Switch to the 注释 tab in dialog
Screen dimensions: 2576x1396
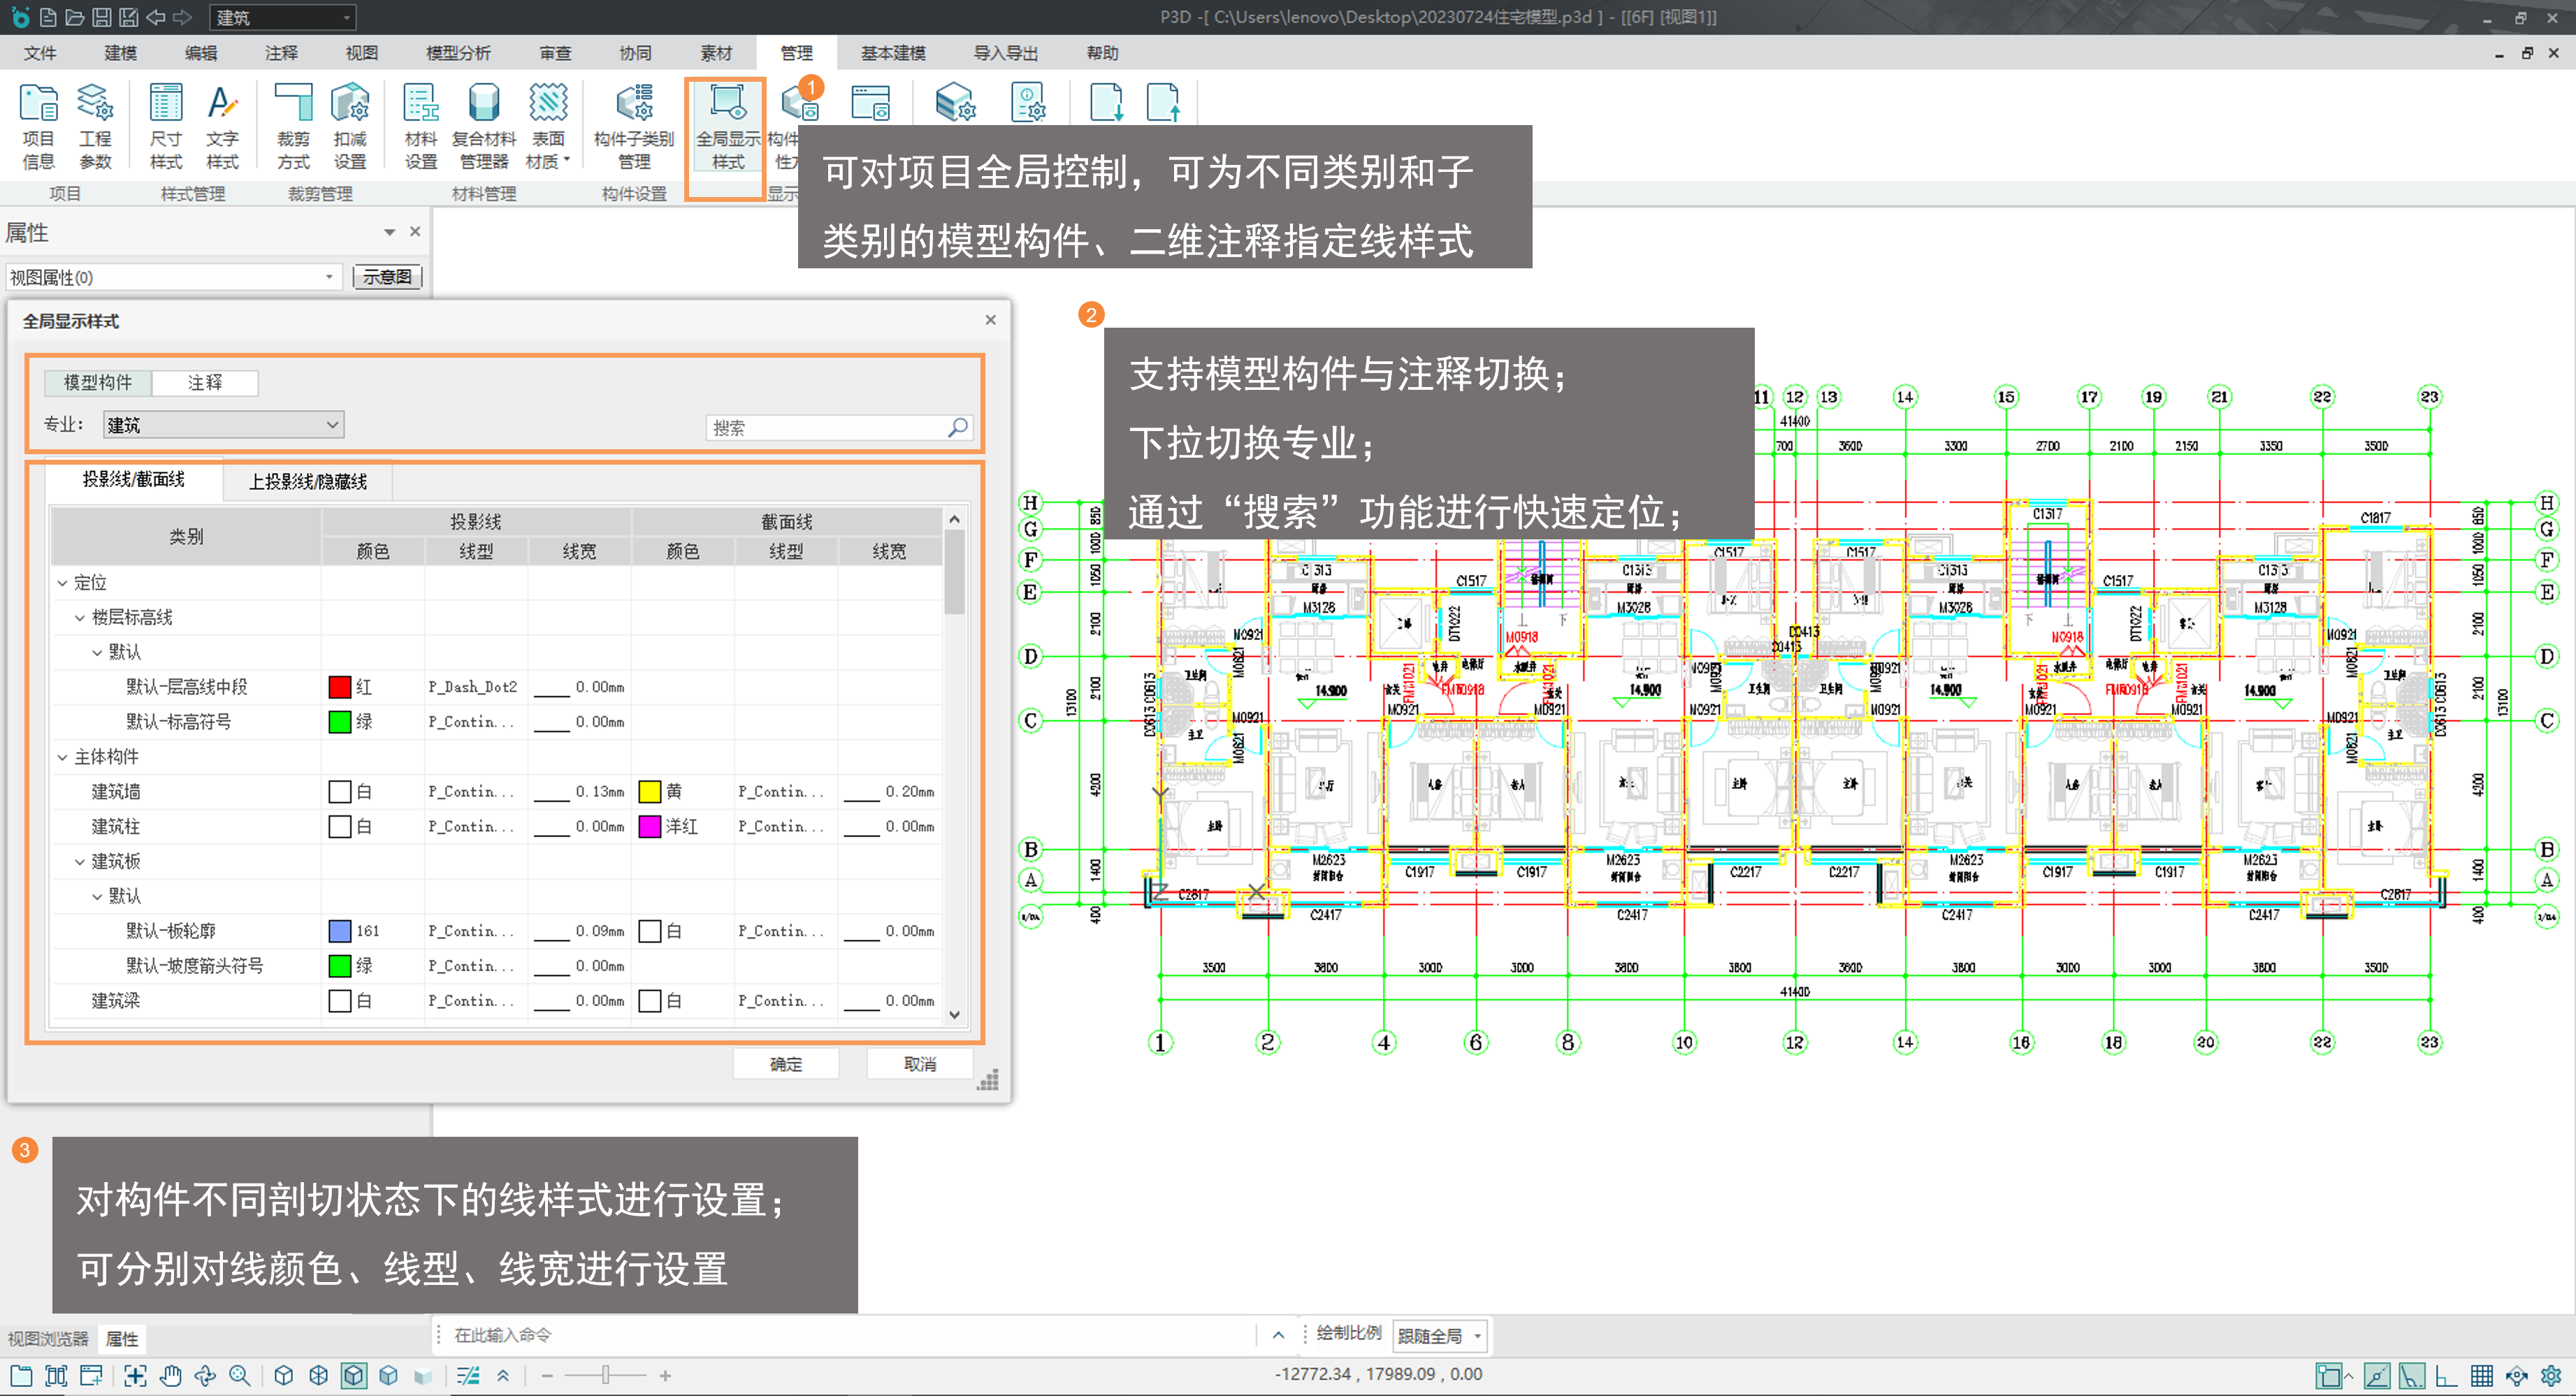tap(205, 382)
